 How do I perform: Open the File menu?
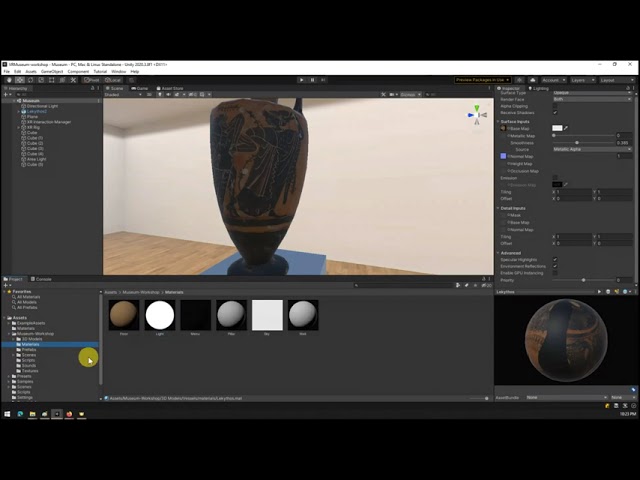[x=7, y=71]
